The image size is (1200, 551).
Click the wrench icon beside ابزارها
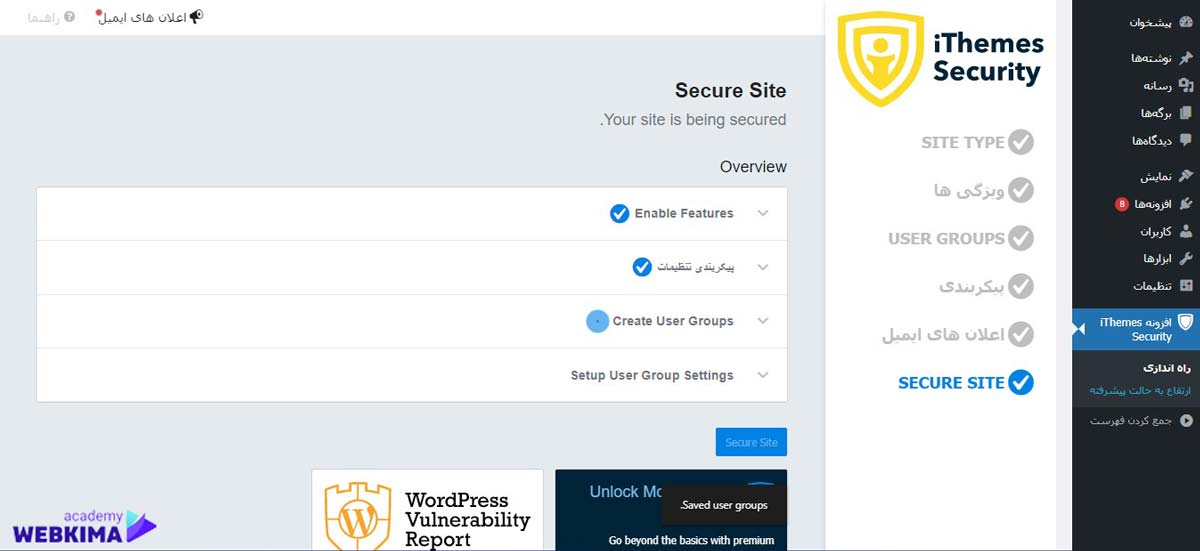tap(1186, 258)
